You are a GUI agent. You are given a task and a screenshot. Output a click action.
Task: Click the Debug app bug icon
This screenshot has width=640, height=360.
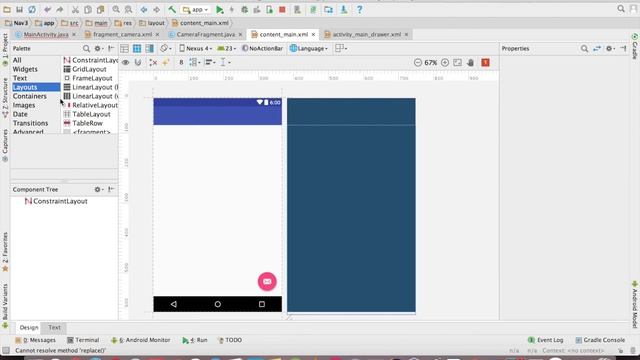pos(244,9)
